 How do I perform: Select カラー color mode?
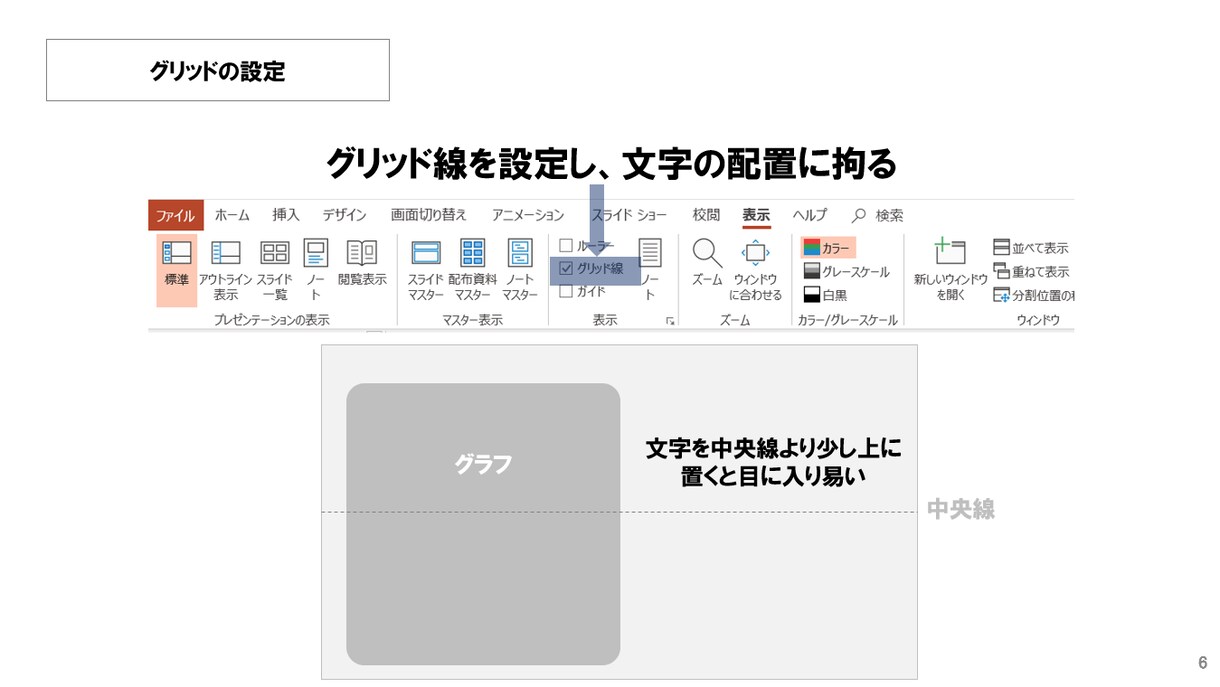point(828,248)
